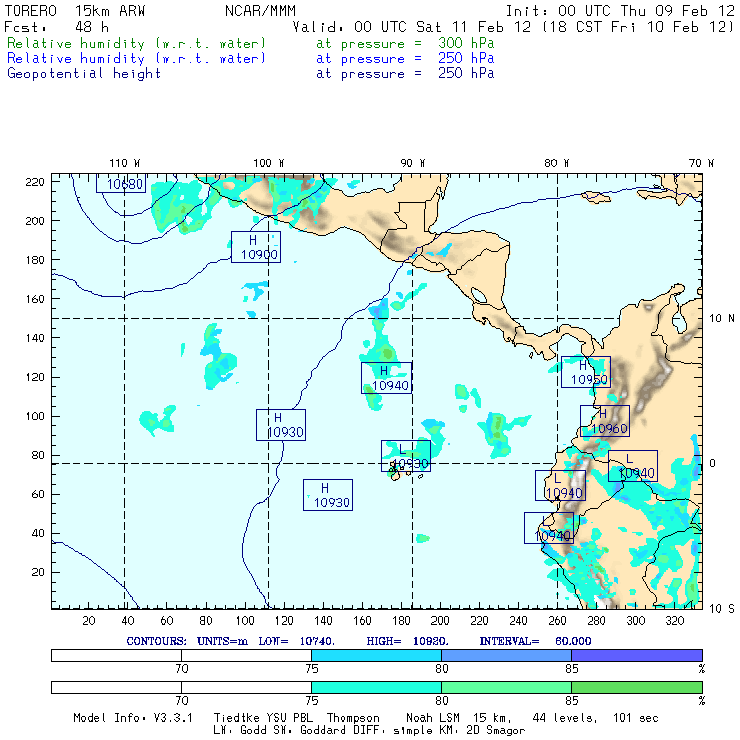Click the NCAR/MMM header text

pos(257,11)
